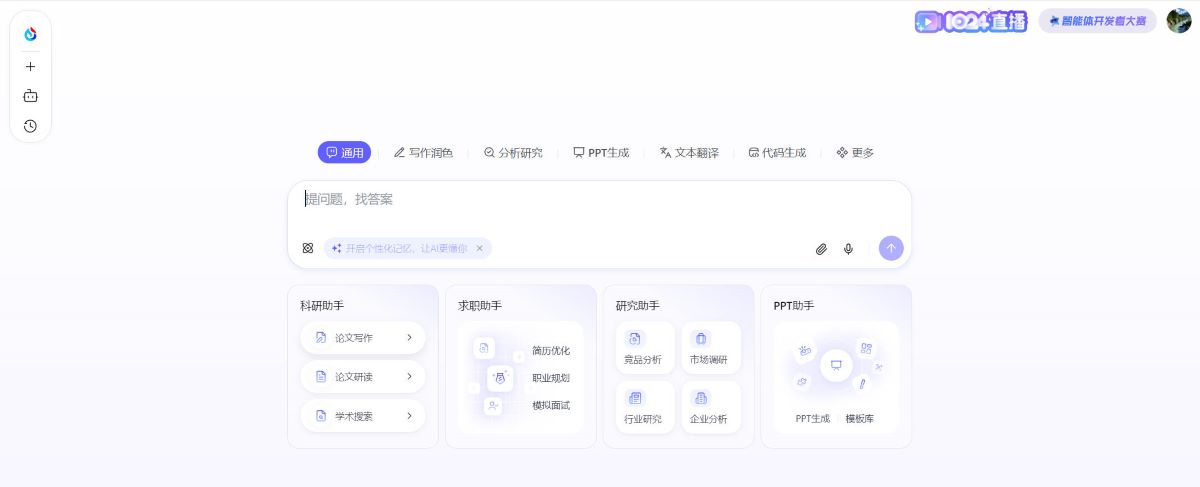The height and width of the screenshot is (487, 1200).
Task: Open chat history clock icon
Action: [30, 126]
